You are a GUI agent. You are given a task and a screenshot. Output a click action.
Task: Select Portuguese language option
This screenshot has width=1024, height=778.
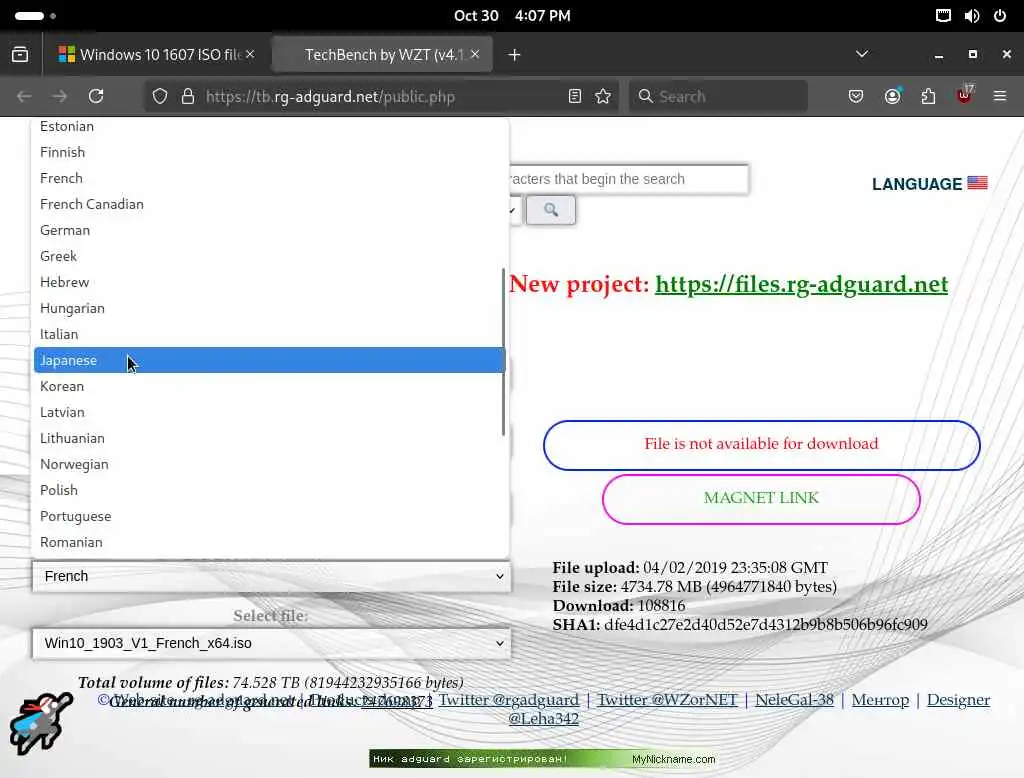point(270,516)
